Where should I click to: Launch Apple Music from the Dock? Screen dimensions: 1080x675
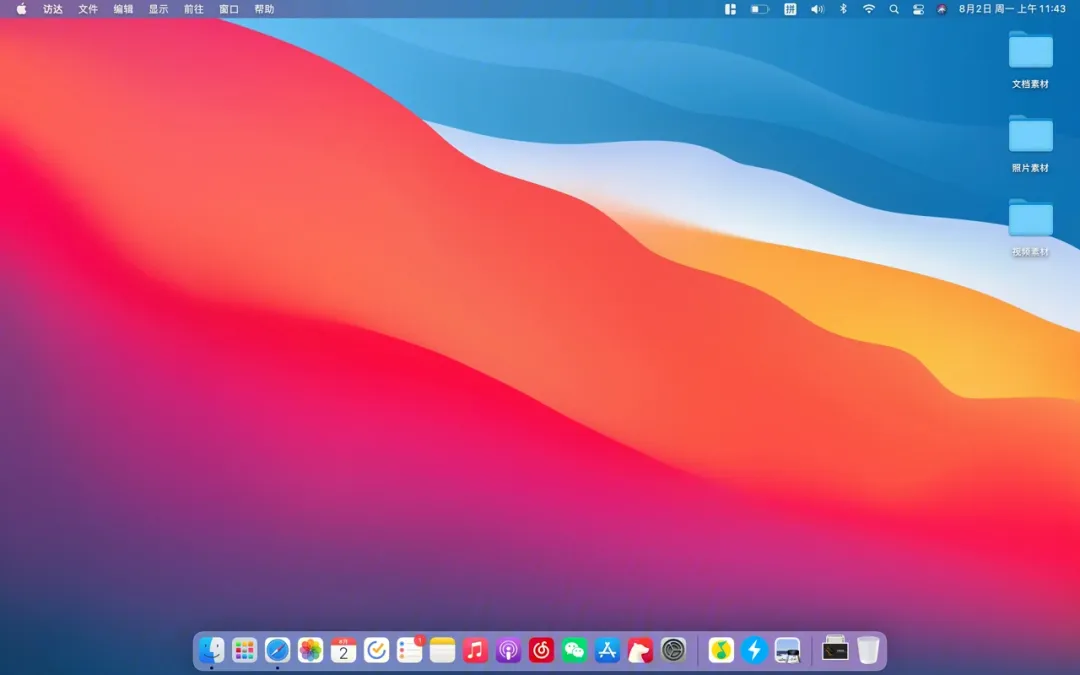[475, 650]
